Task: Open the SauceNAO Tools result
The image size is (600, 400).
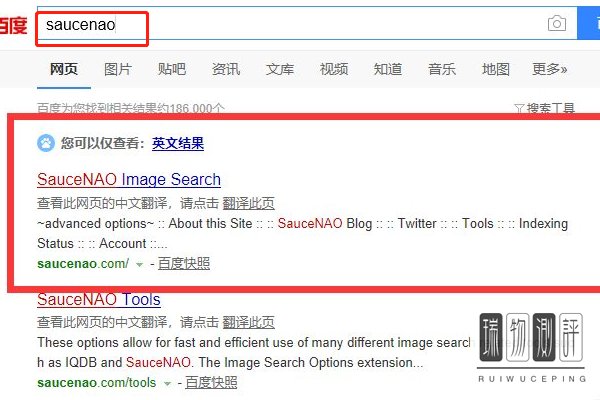Action: 99,299
